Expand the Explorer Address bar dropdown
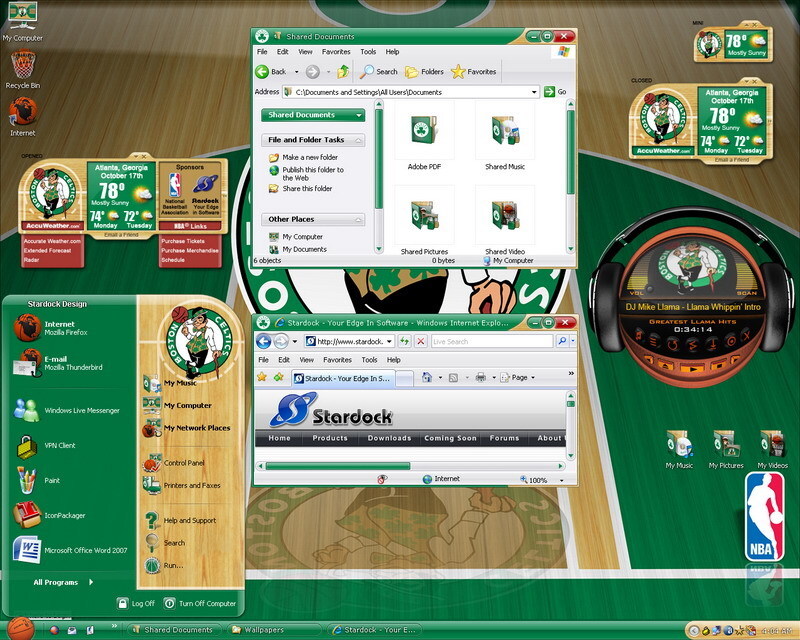This screenshot has height=640, width=800. tap(535, 92)
